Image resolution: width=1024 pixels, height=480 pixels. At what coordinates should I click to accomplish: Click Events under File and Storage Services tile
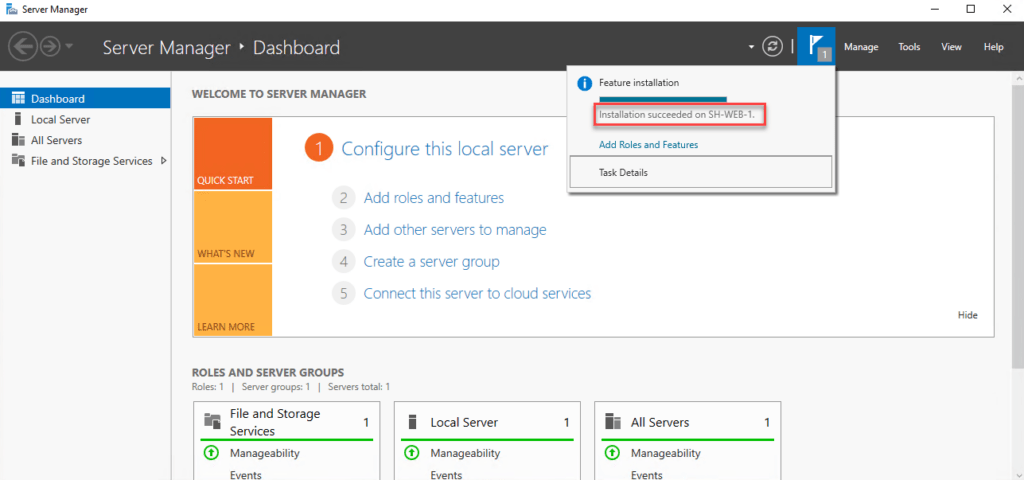coord(246,475)
